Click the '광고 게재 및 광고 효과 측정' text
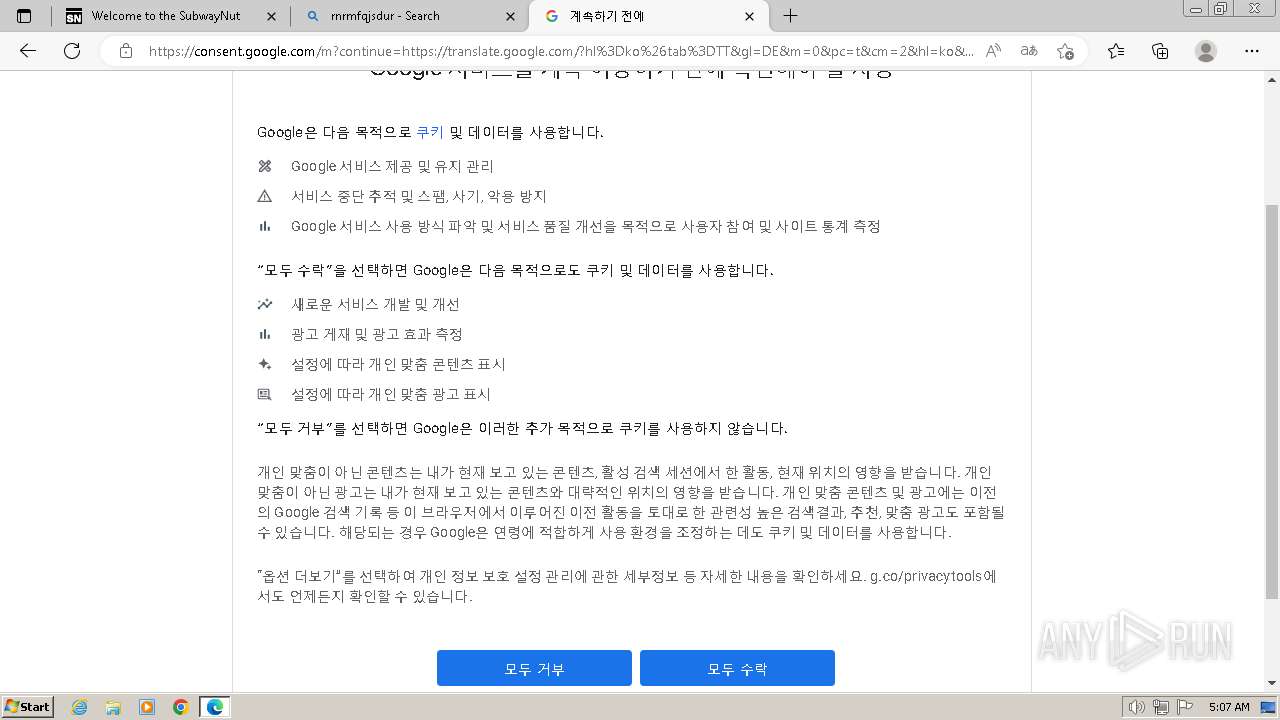The image size is (1280, 720). point(376,334)
